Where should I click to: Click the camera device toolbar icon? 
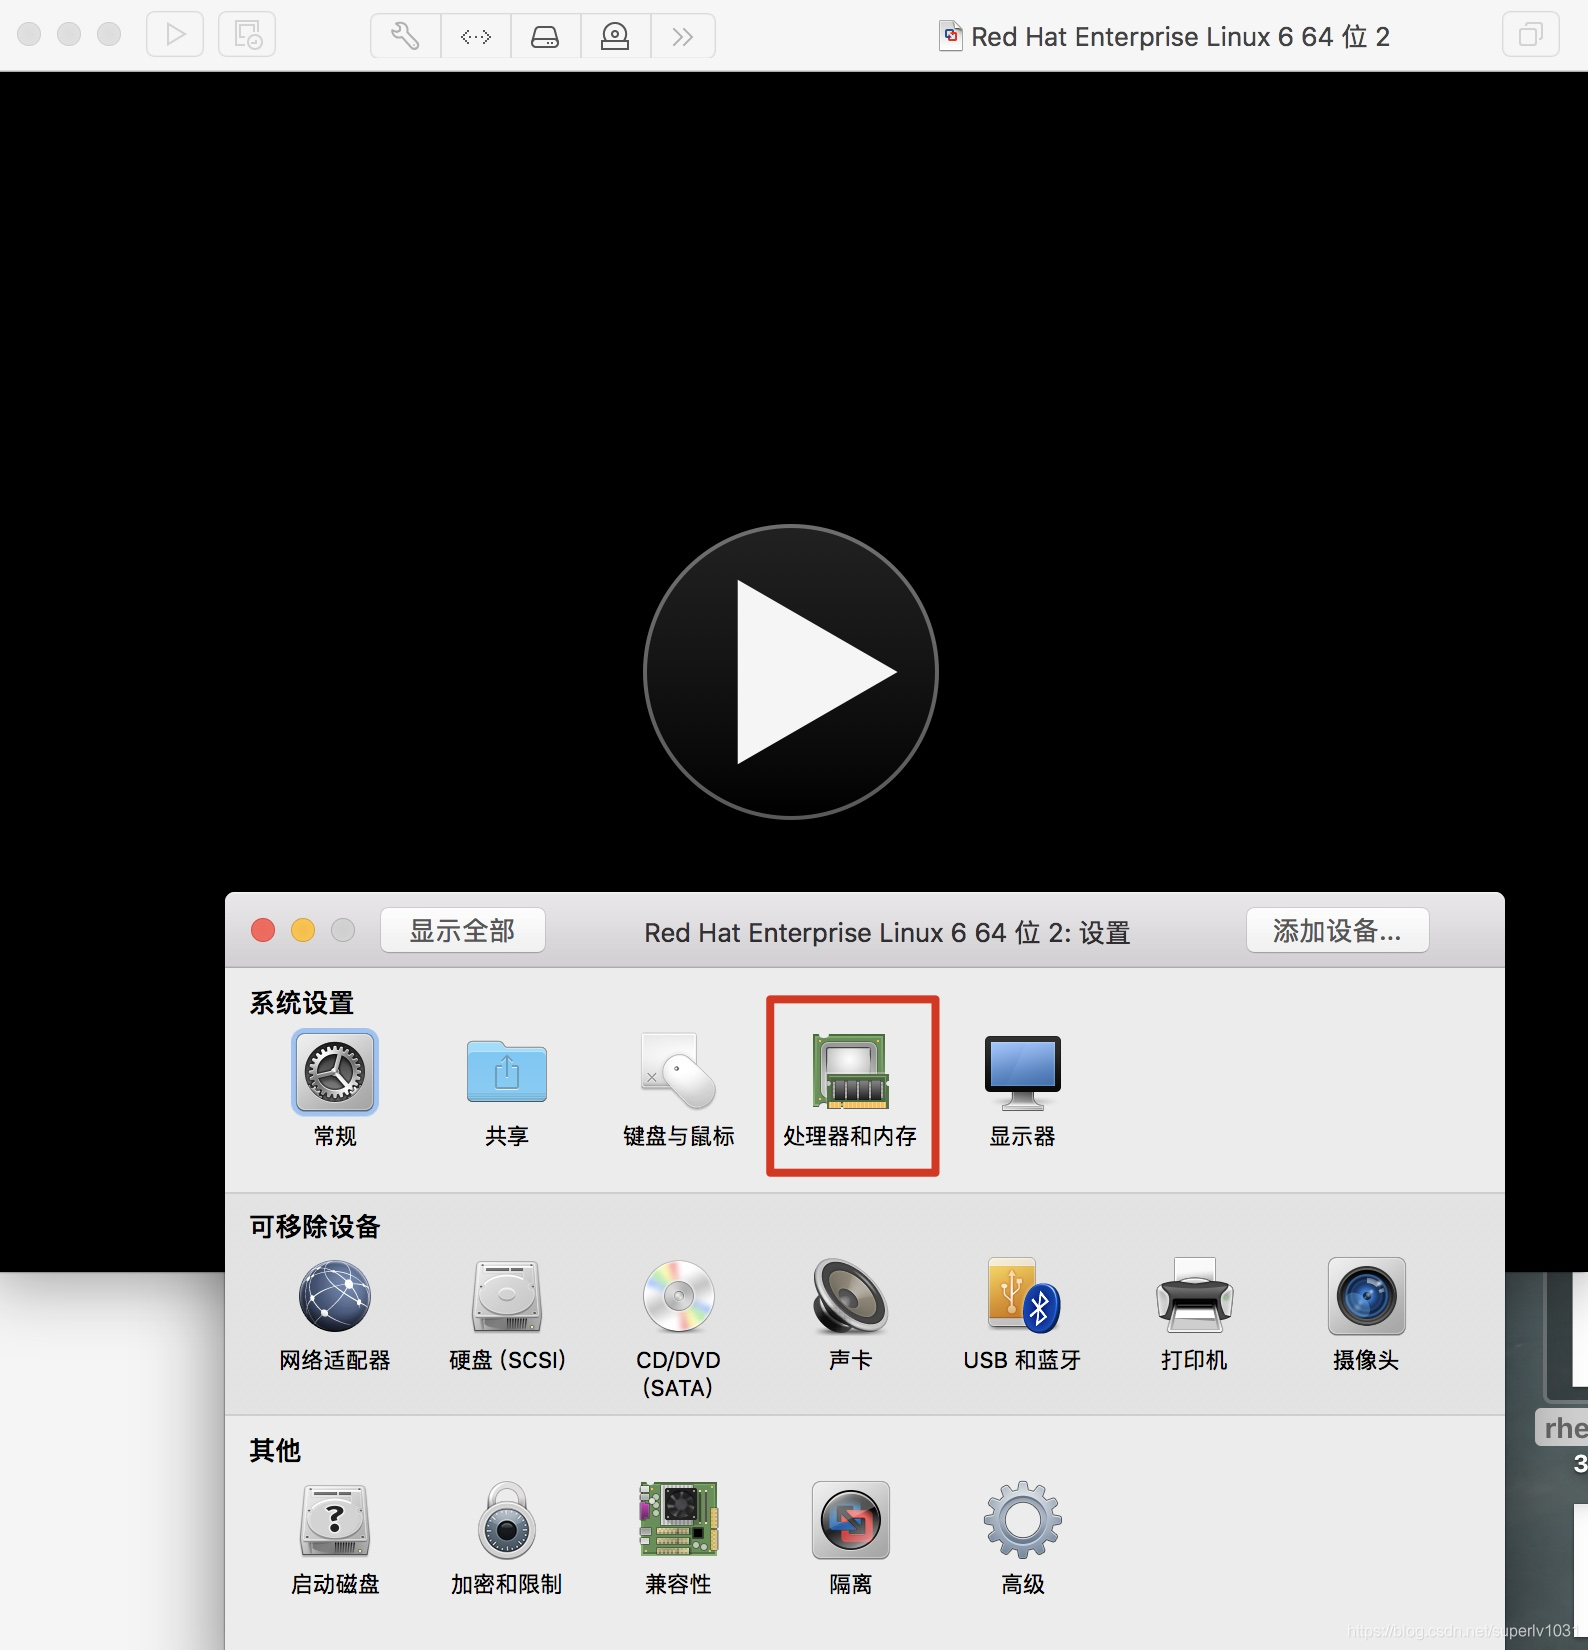pyautogui.click(x=615, y=36)
